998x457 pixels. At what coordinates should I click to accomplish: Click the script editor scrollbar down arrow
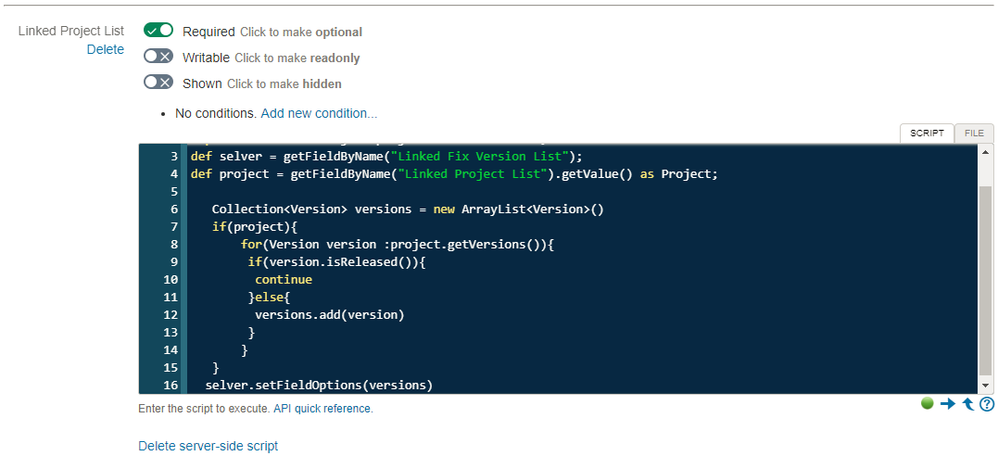(985, 386)
